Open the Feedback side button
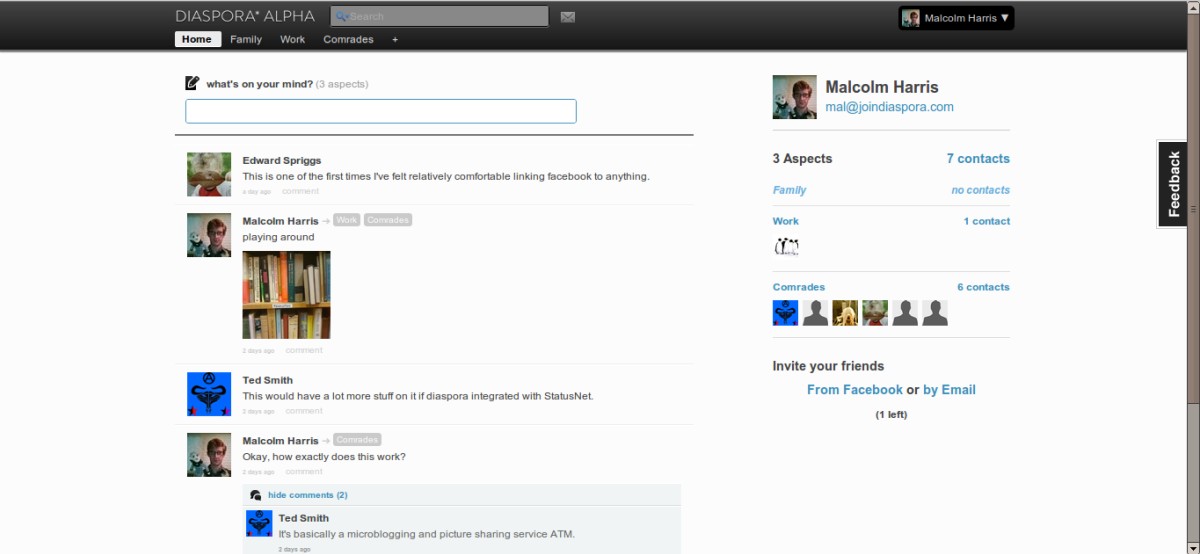The width and height of the screenshot is (1200, 554). 1173,184
